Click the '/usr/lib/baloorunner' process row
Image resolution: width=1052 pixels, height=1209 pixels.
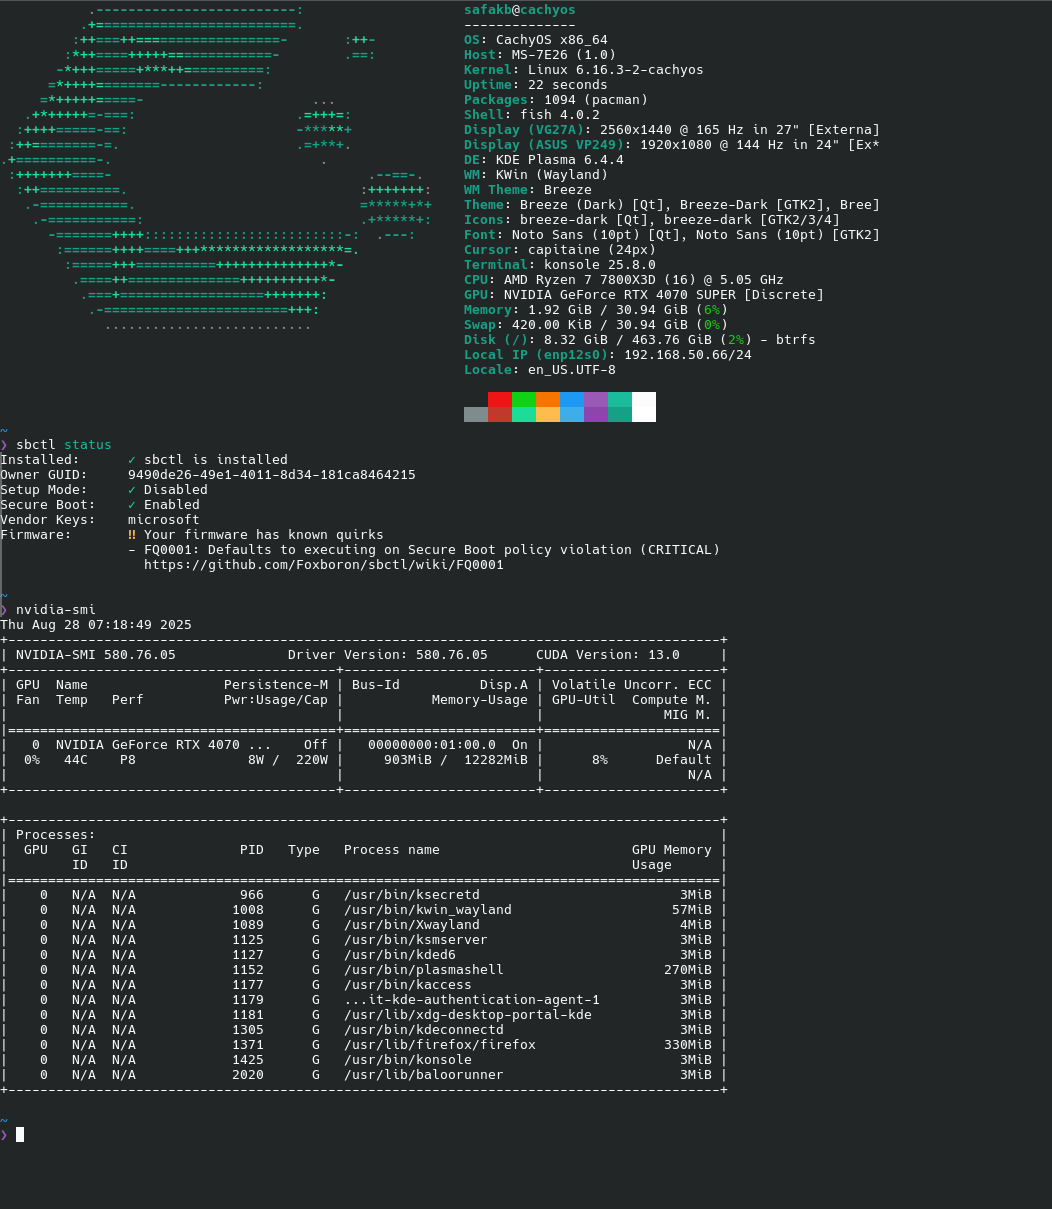(x=364, y=1075)
